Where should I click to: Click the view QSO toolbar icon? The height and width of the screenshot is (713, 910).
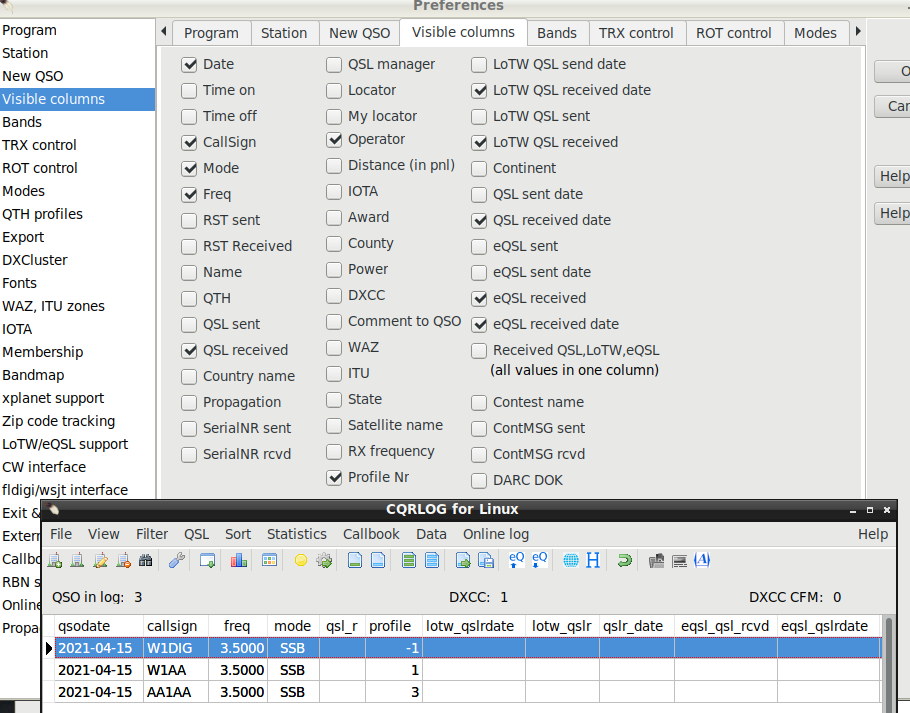(x=77, y=560)
